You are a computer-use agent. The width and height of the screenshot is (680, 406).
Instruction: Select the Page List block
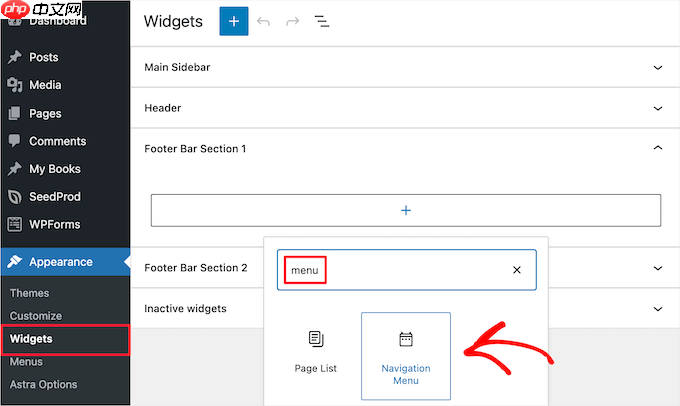pos(316,352)
